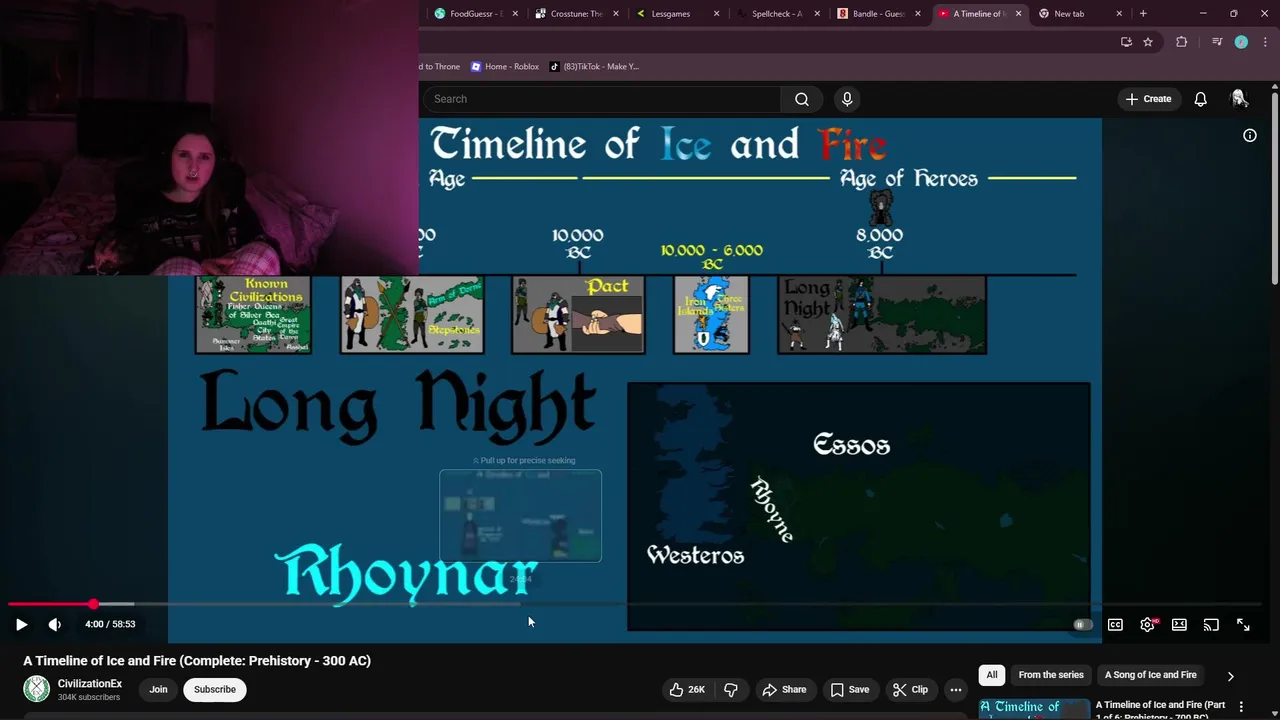The image size is (1280, 720).
Task: Open the browser extensions puzzle icon
Action: pyautogui.click(x=1181, y=42)
